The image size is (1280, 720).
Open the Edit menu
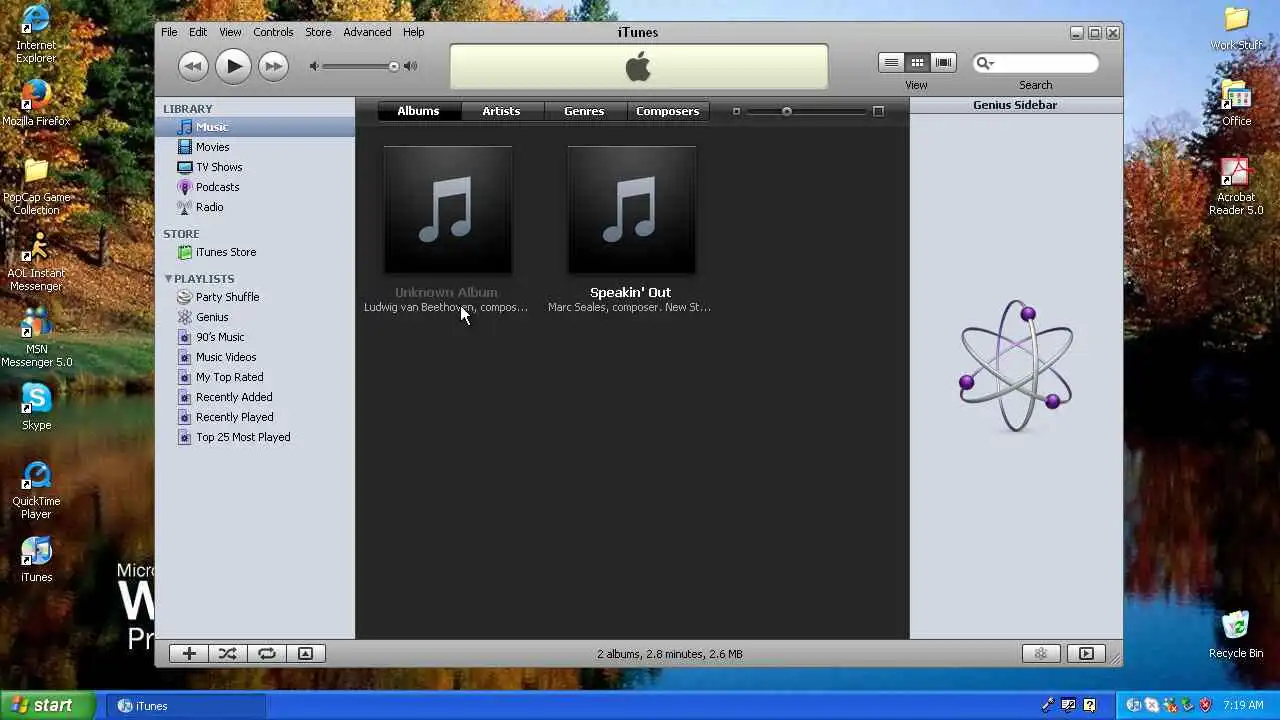[x=198, y=32]
